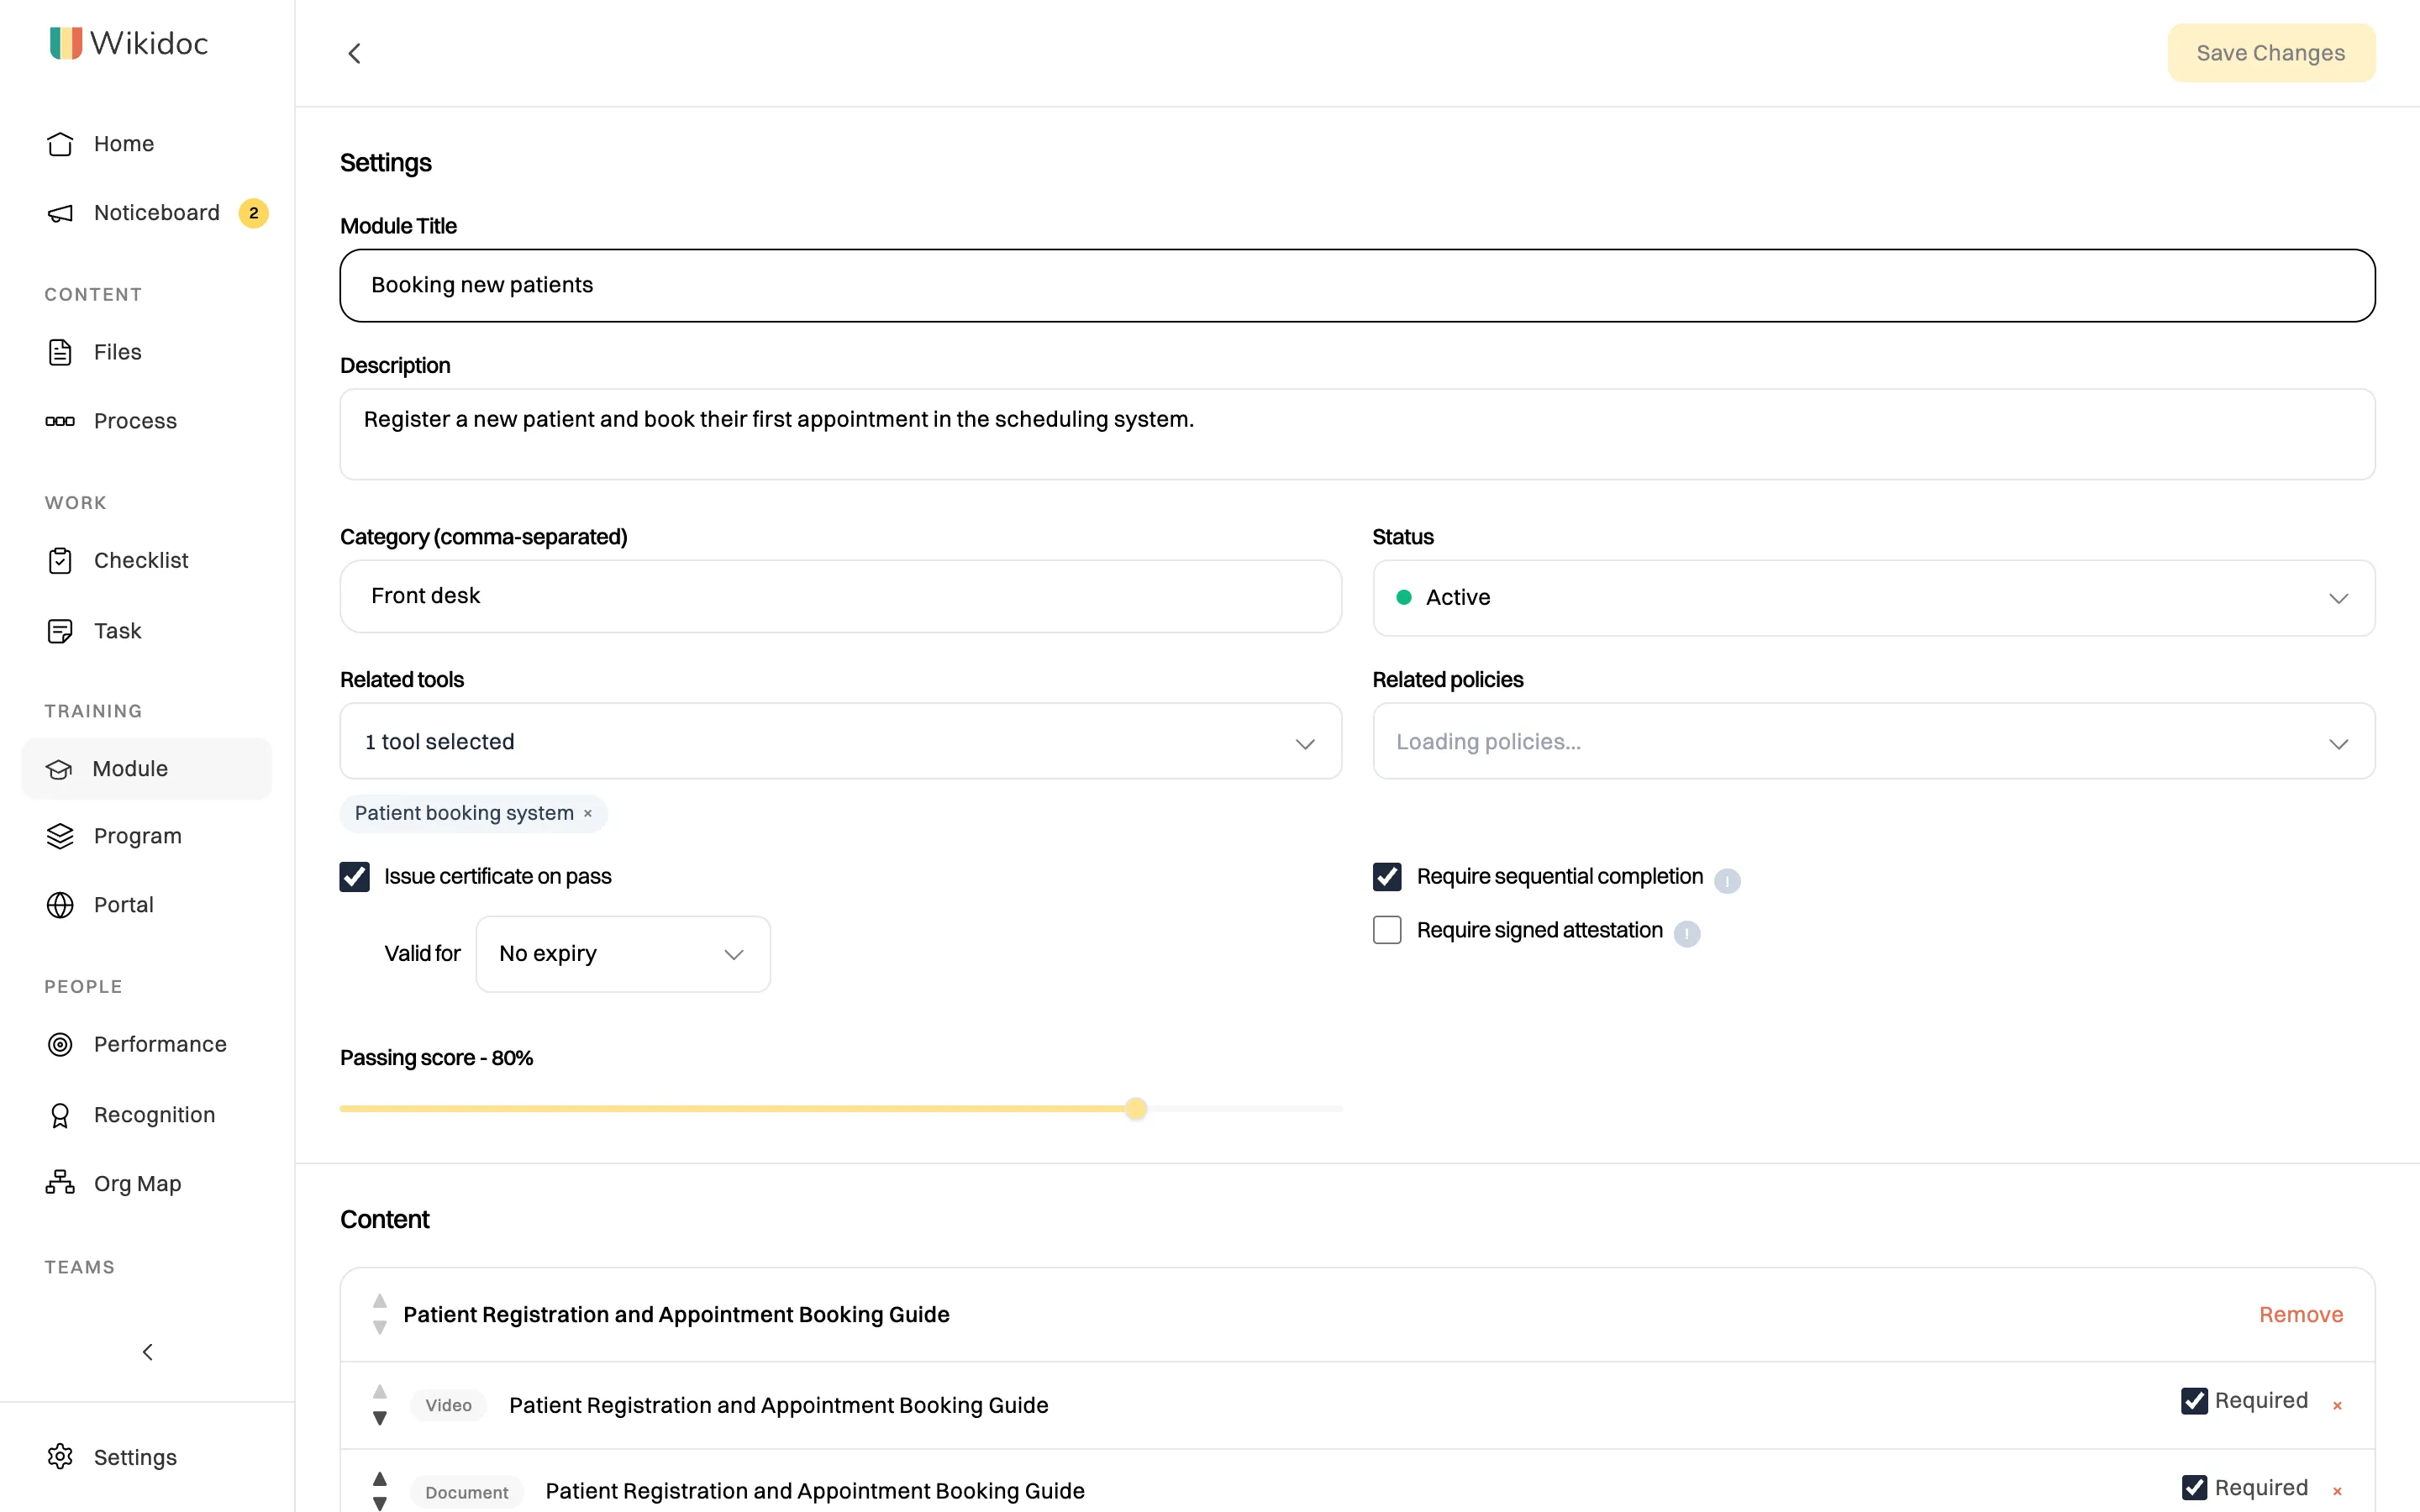Click the Recognition award icon
The image size is (2420, 1512).
pyautogui.click(x=60, y=1115)
